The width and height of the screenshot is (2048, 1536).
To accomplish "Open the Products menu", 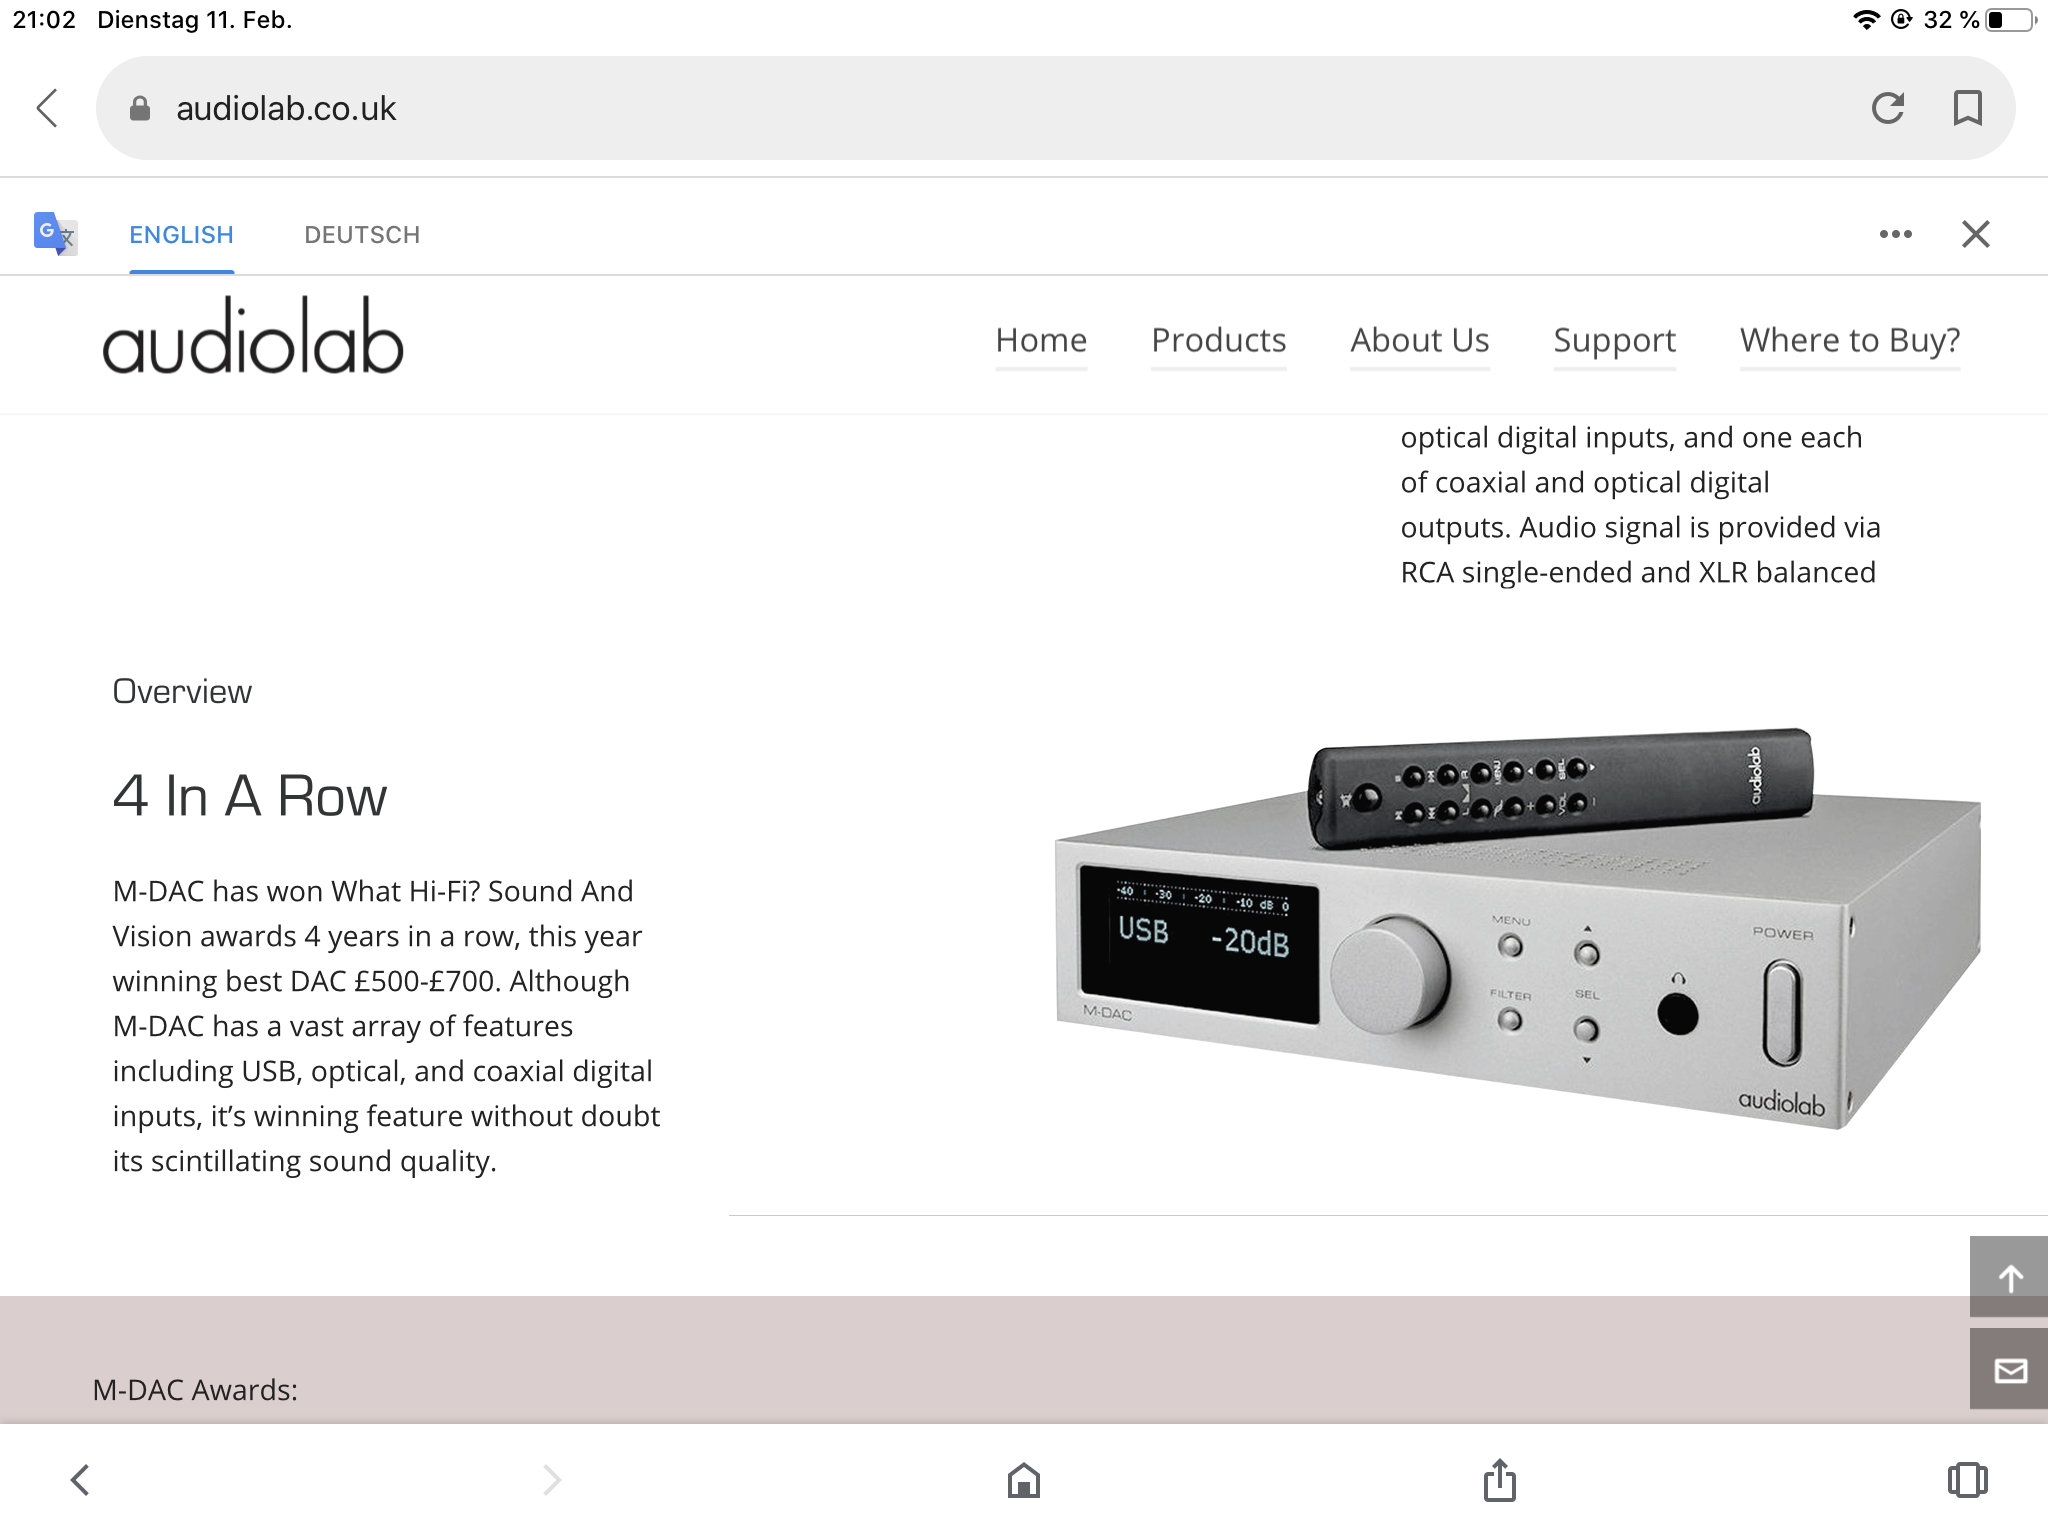I will (1219, 341).
